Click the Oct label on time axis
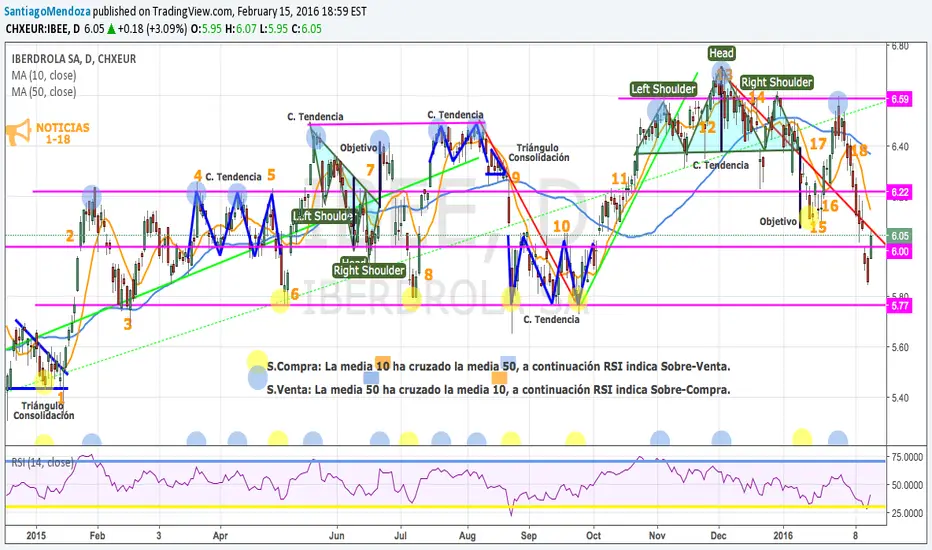The image size is (932, 550). pyautogui.click(x=593, y=536)
